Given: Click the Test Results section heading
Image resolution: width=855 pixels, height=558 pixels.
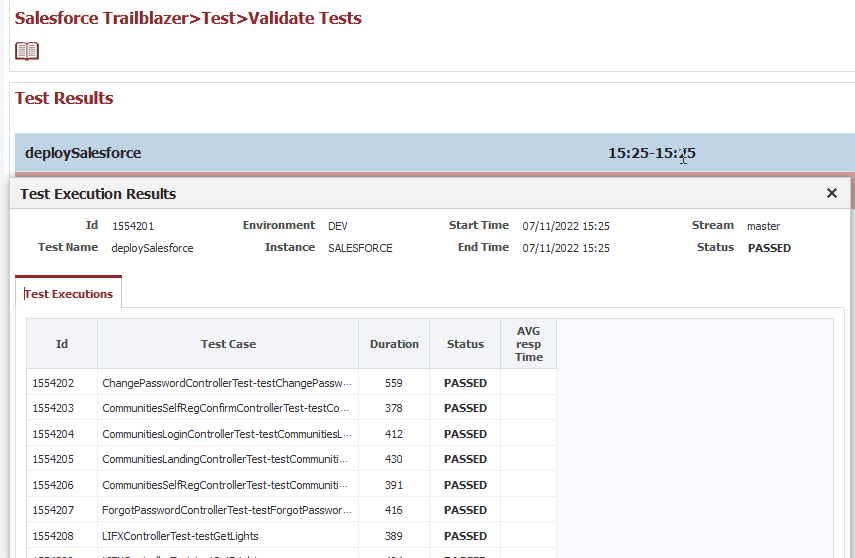Looking at the screenshot, I should [64, 98].
